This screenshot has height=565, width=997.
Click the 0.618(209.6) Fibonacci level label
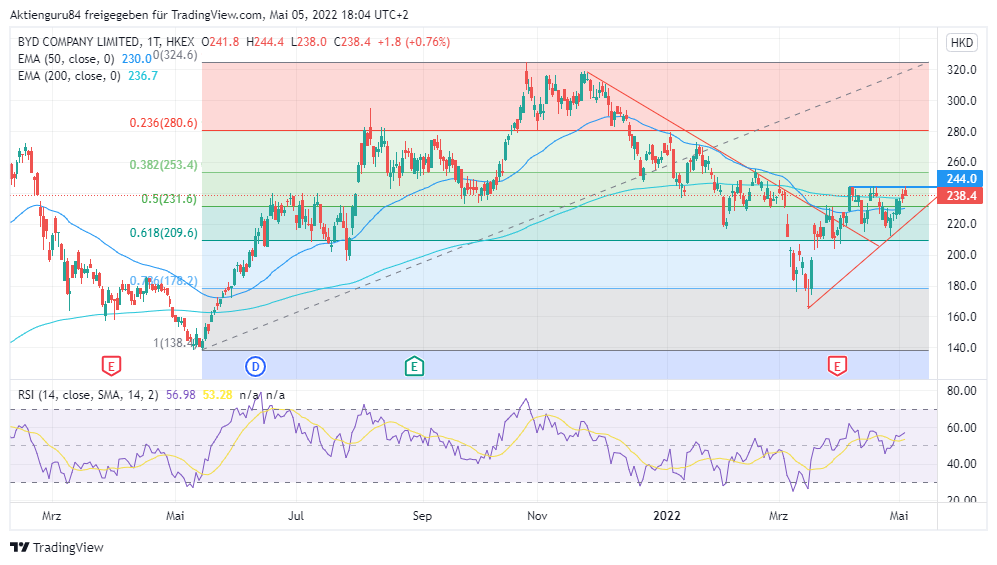click(x=163, y=233)
